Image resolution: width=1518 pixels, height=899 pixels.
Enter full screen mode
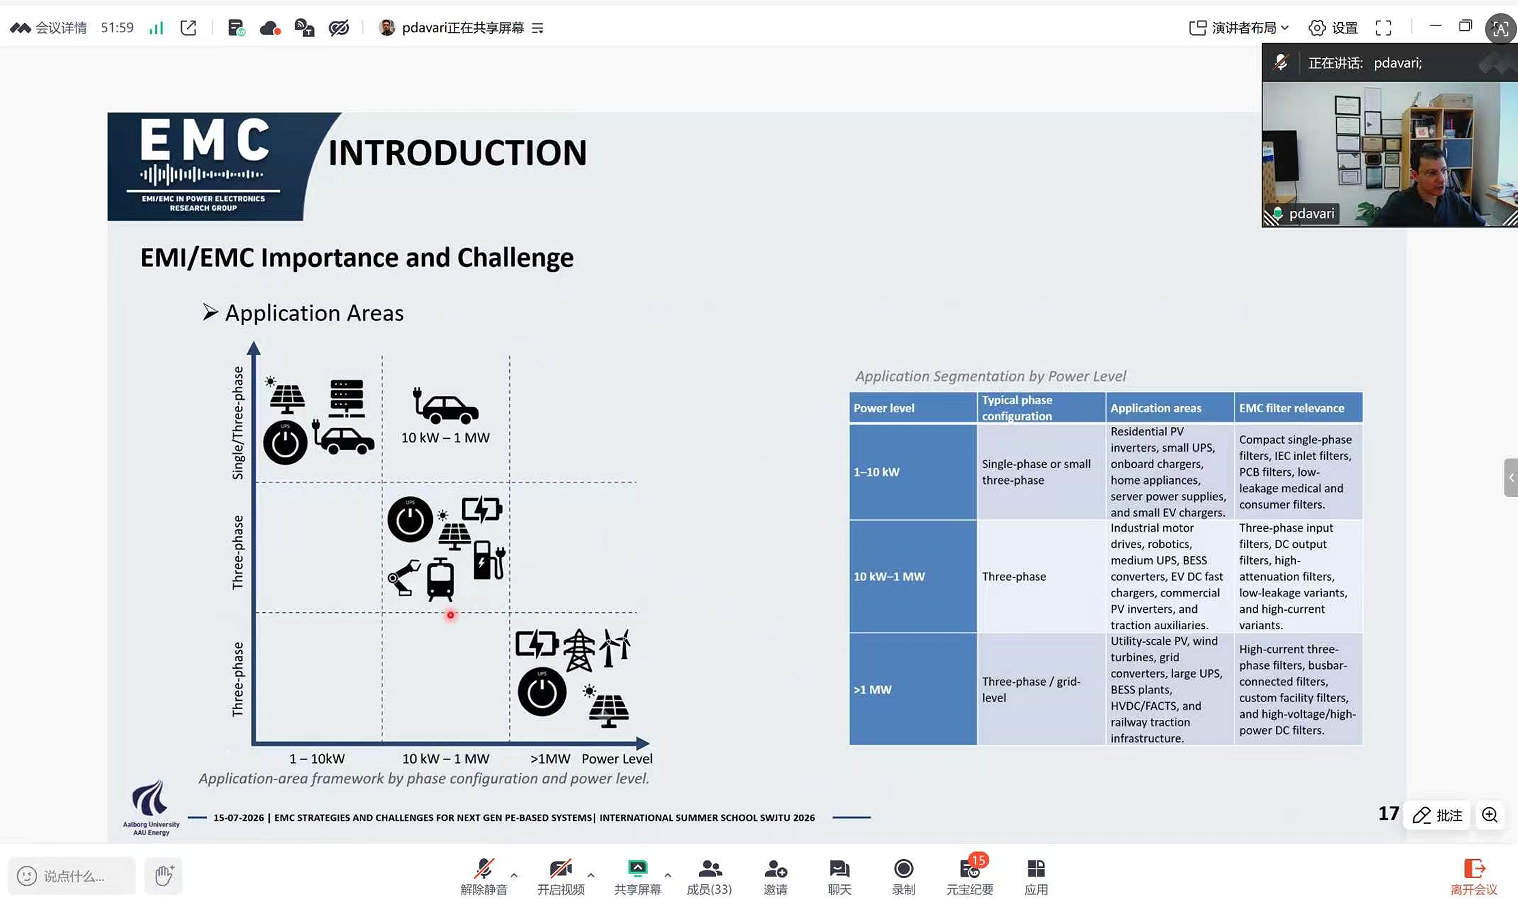(x=1383, y=28)
